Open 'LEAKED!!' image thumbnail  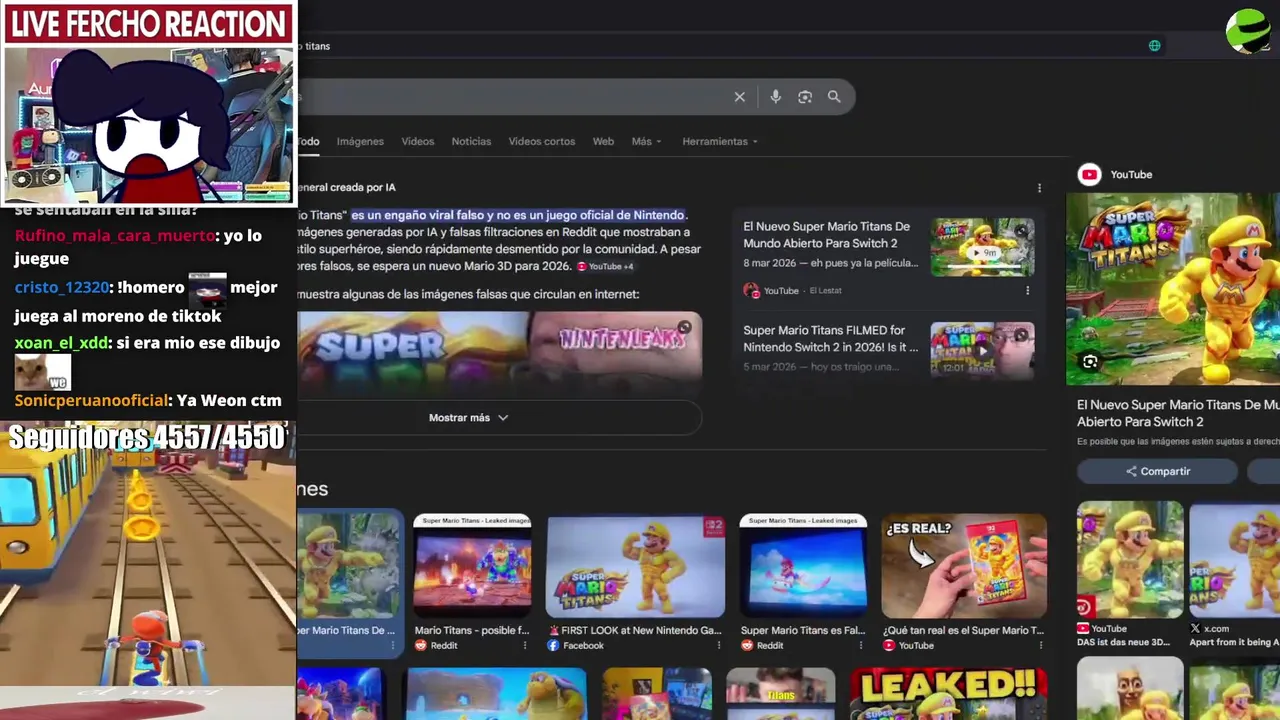pyautogui.click(x=948, y=694)
